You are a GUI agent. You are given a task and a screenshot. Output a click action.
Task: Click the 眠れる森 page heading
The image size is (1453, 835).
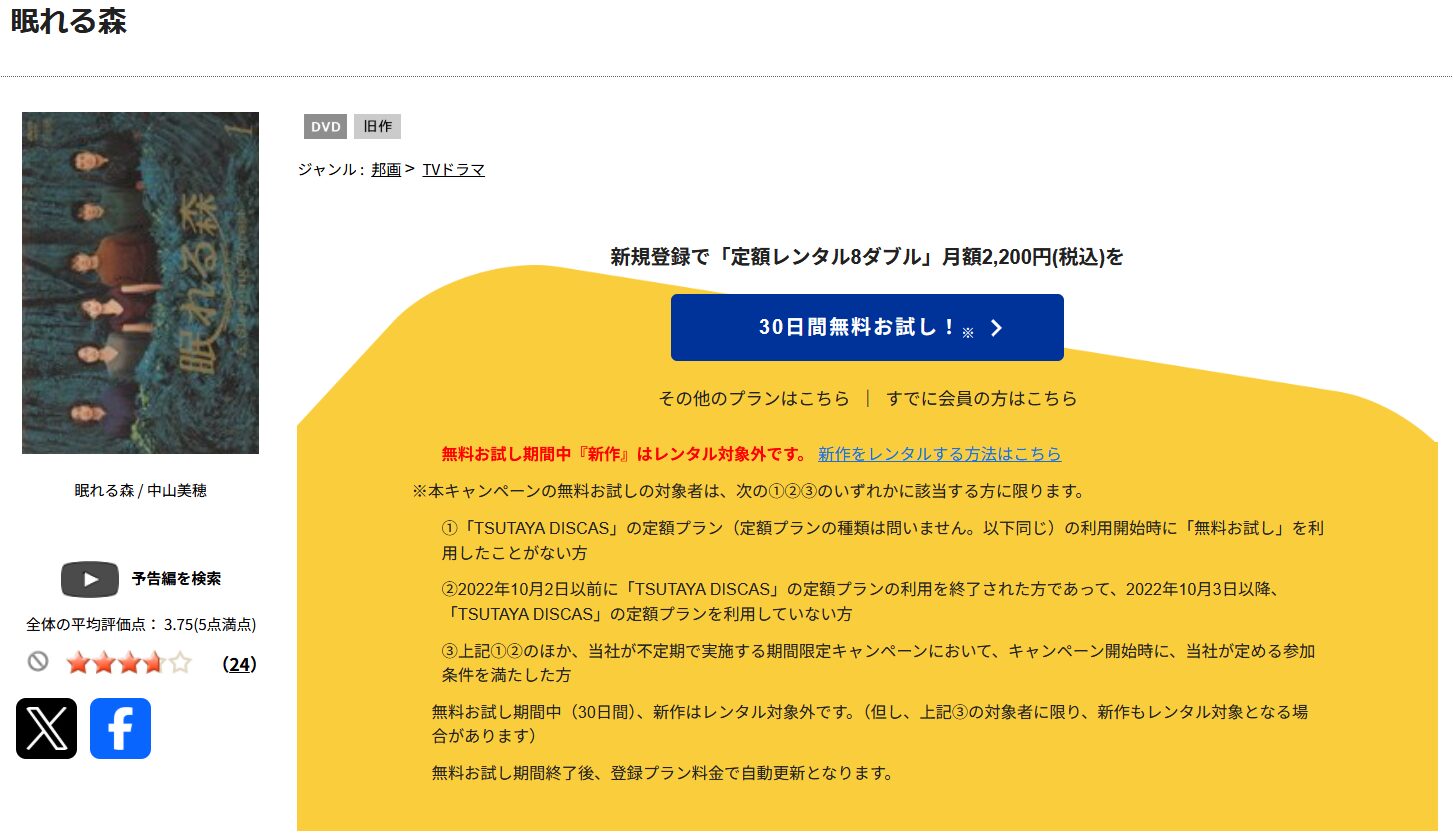pos(69,22)
